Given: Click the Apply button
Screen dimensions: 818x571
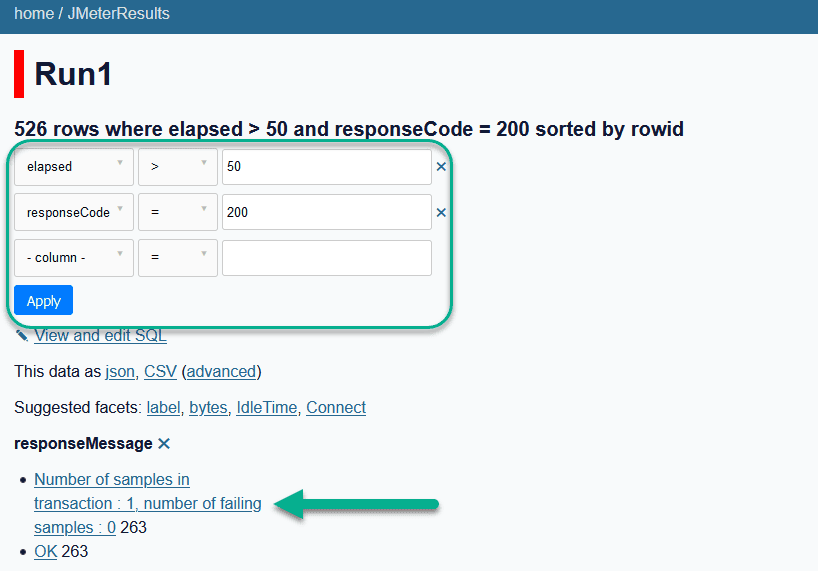Looking at the screenshot, I should (x=43, y=300).
